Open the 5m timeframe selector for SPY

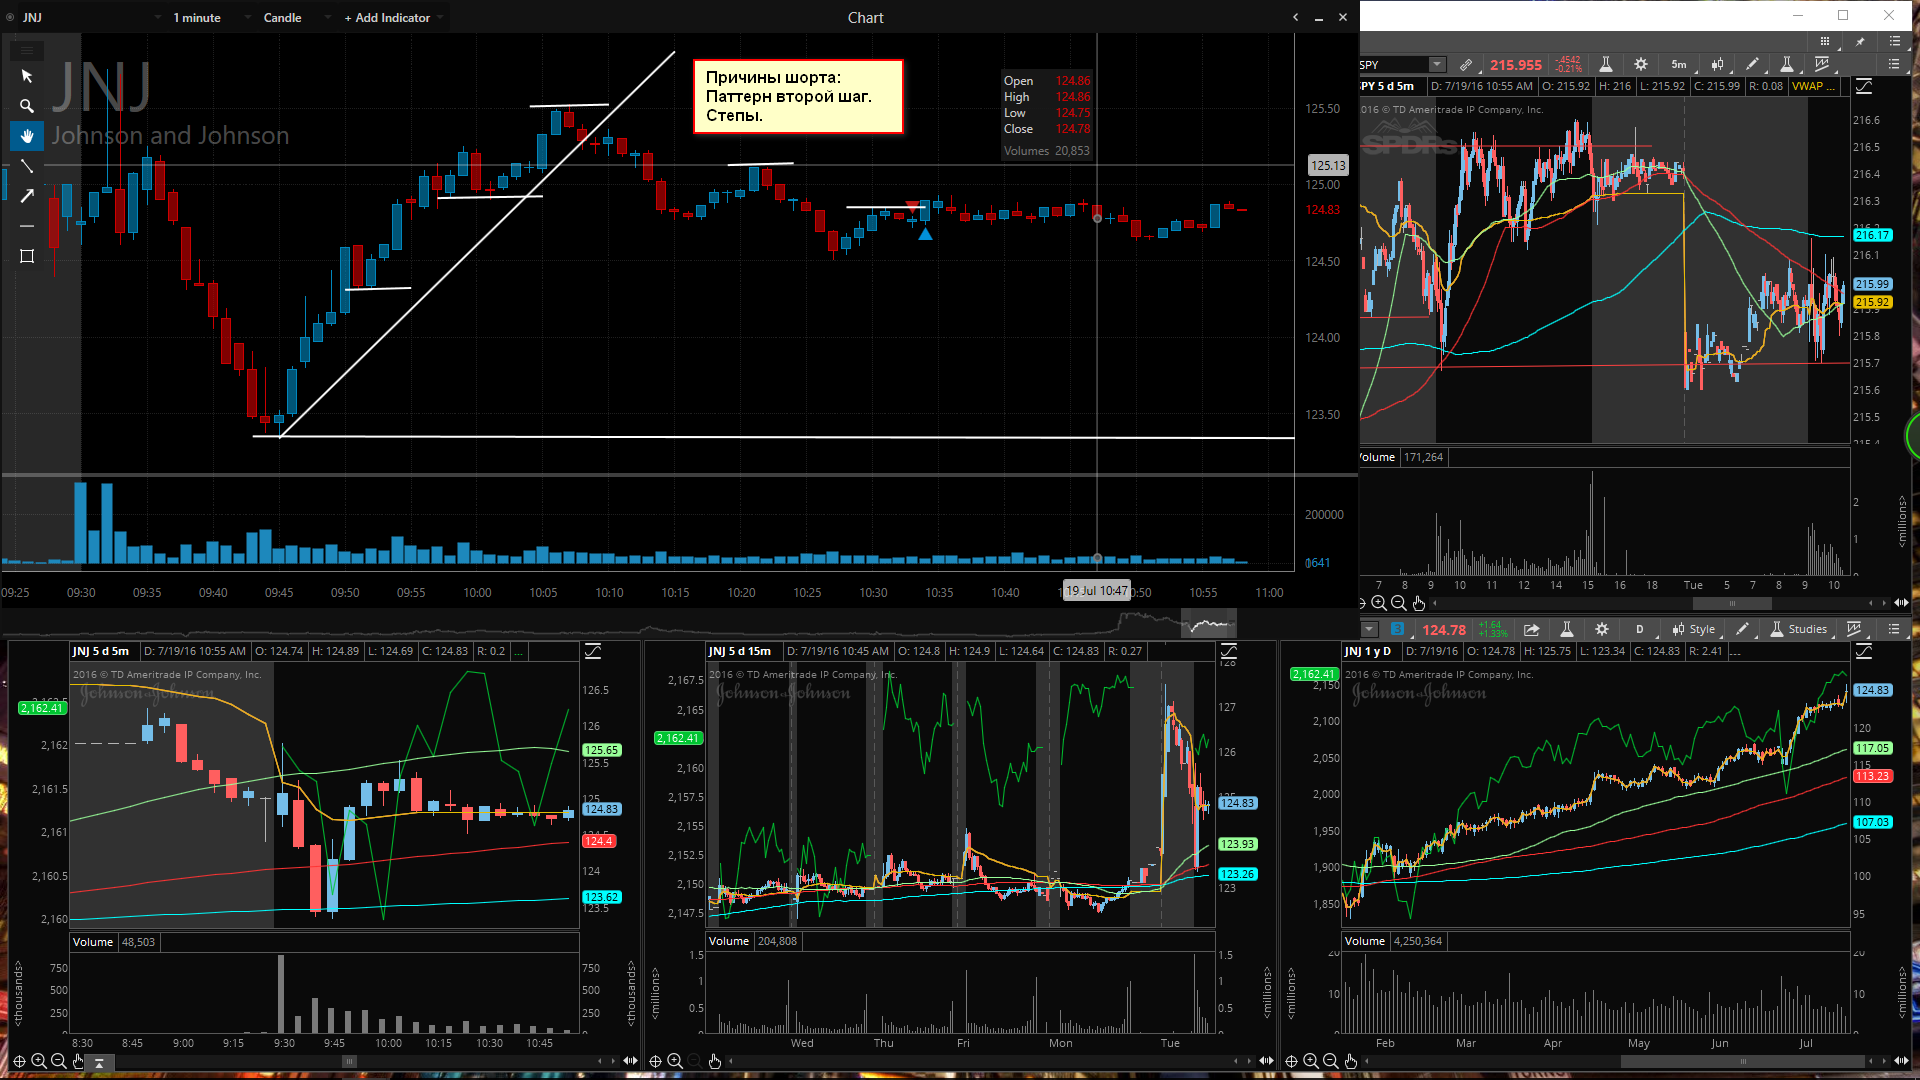coord(1679,64)
